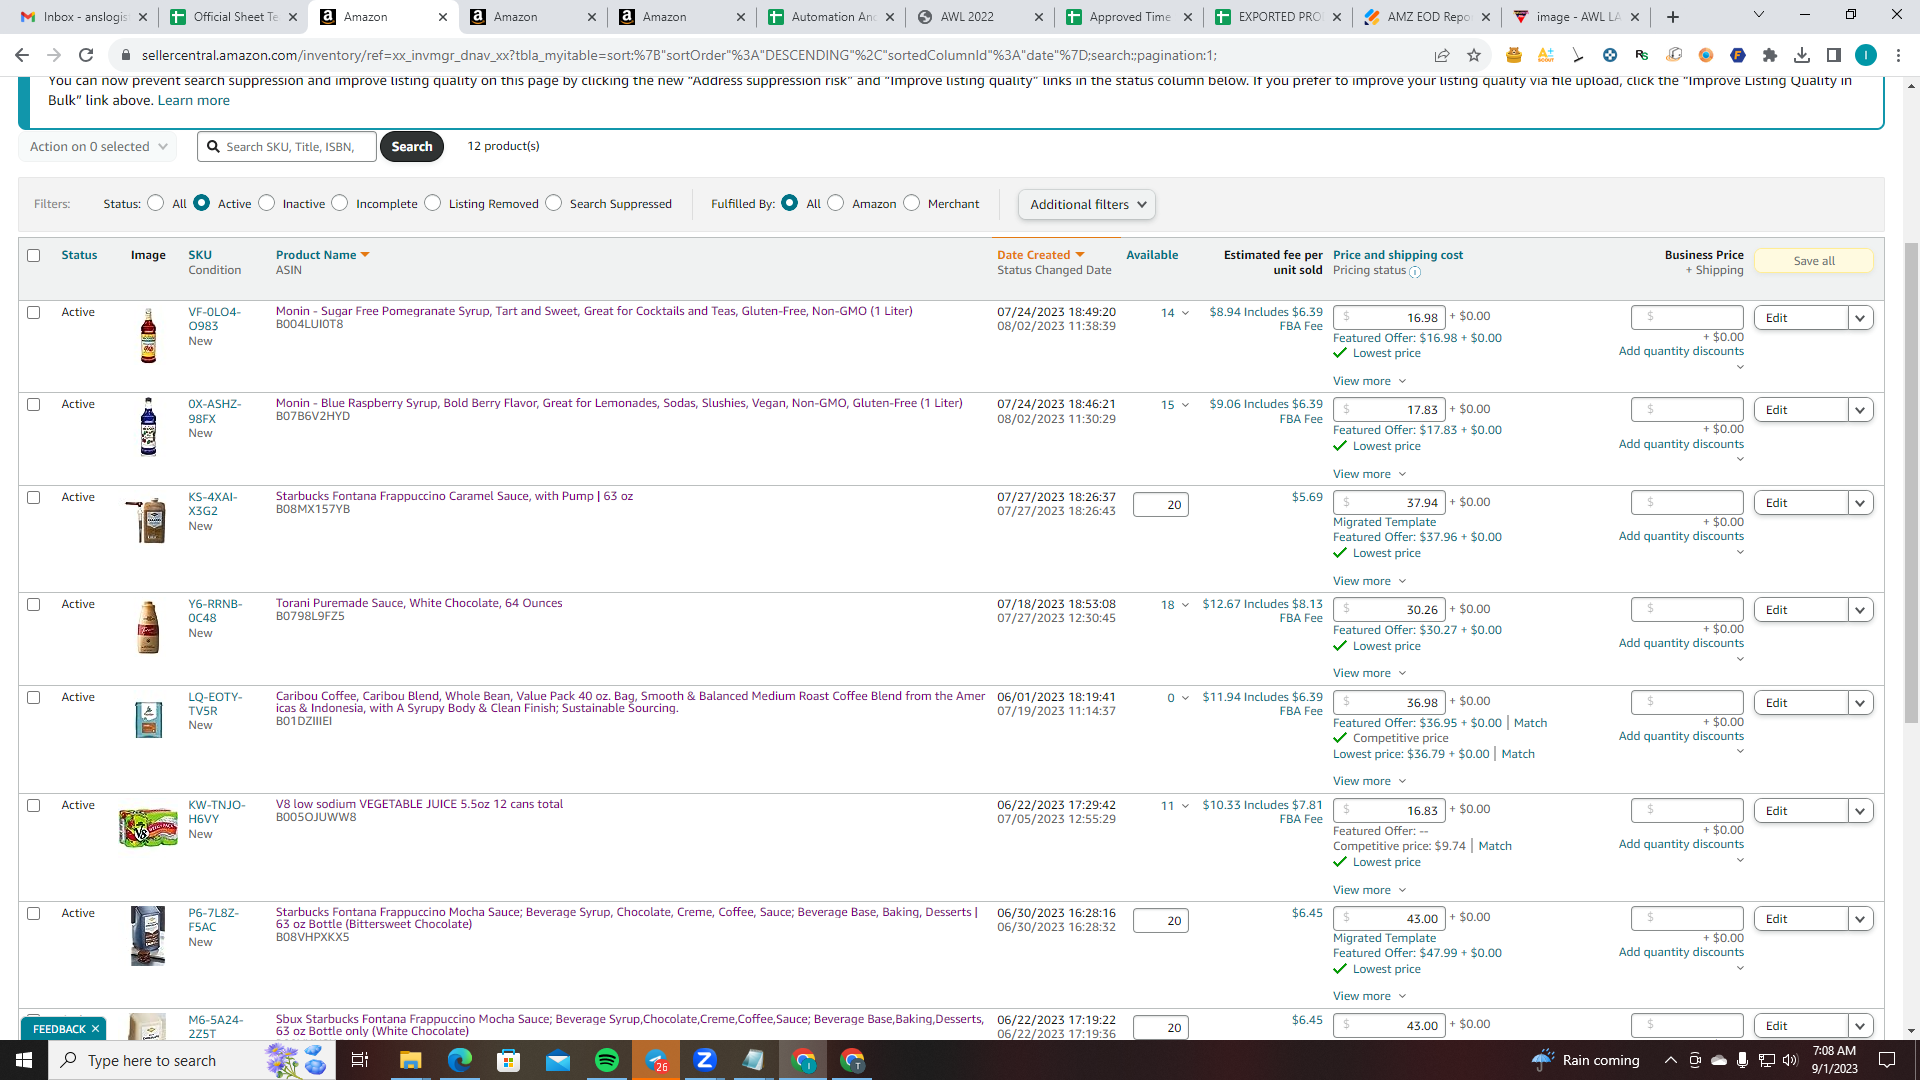Dismiss the Feedback widget with its X
This screenshot has height=1080, width=1920.
96,1029
